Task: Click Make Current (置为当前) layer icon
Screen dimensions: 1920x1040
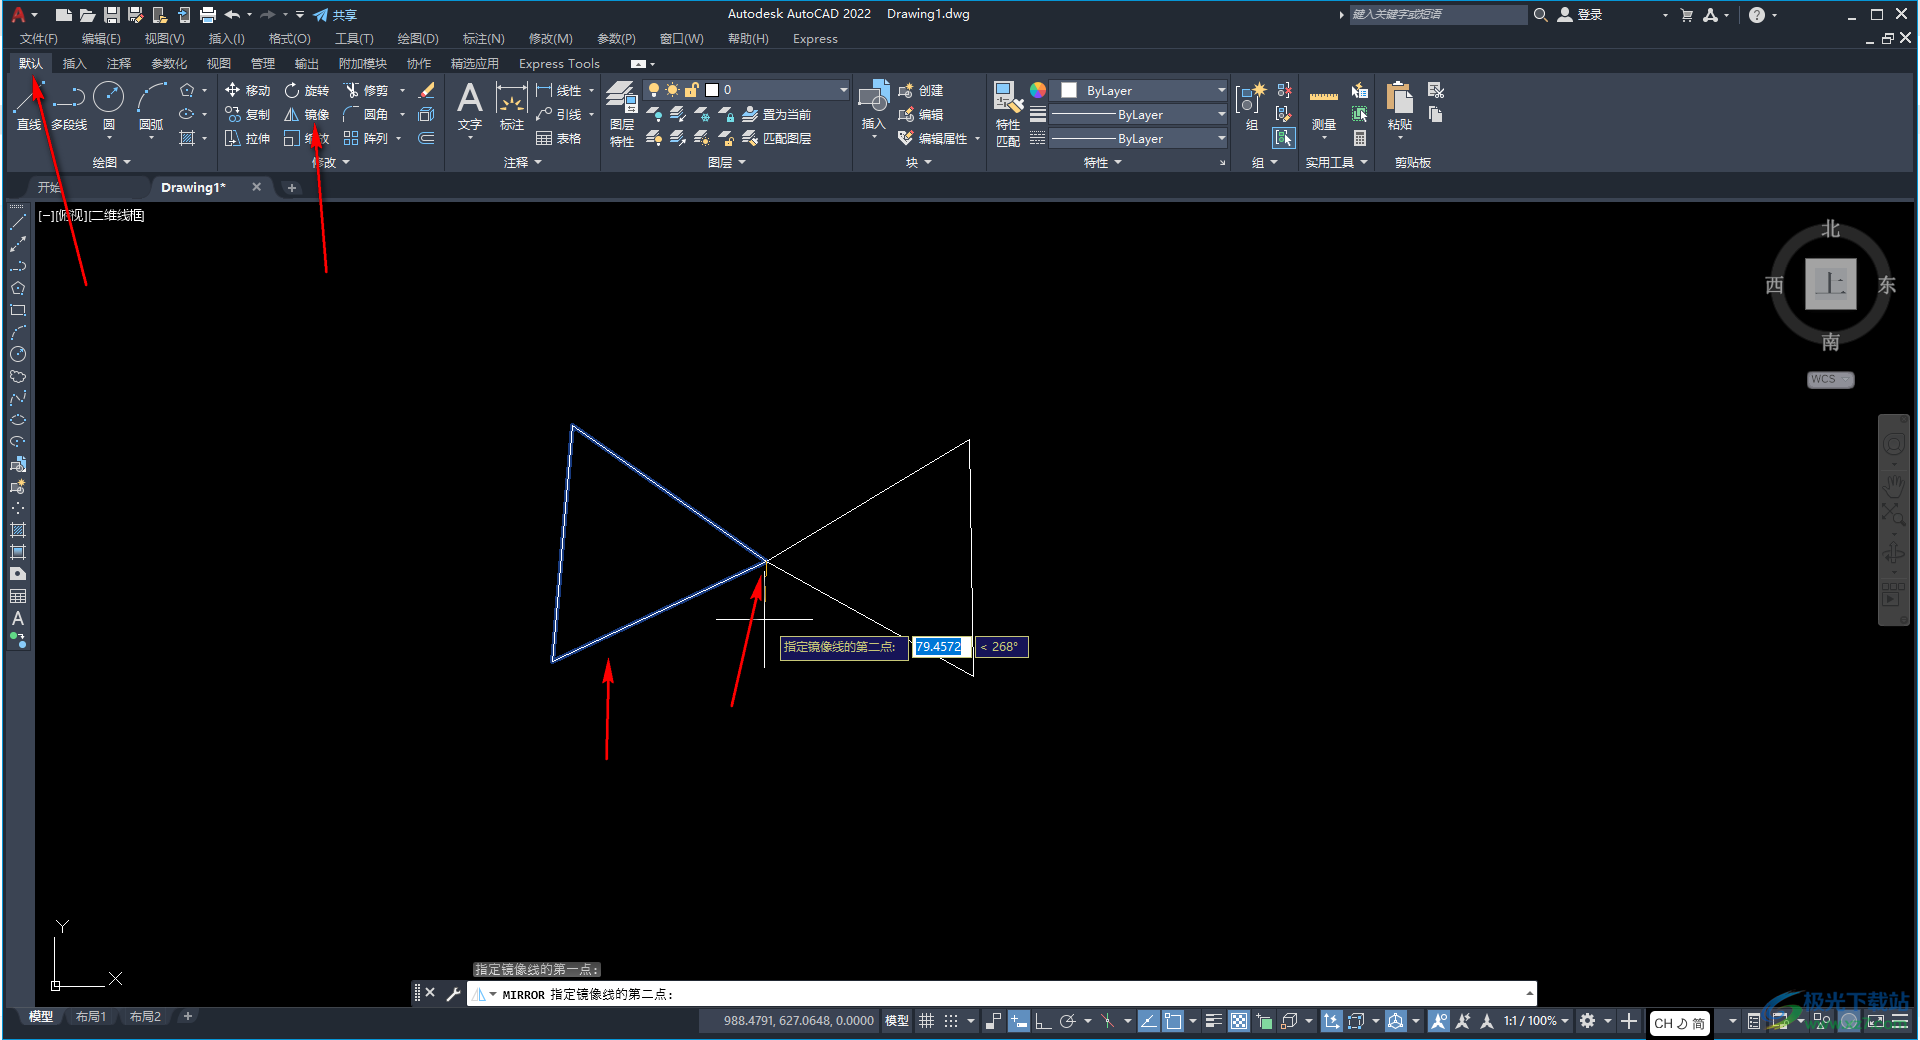Action: (x=777, y=114)
